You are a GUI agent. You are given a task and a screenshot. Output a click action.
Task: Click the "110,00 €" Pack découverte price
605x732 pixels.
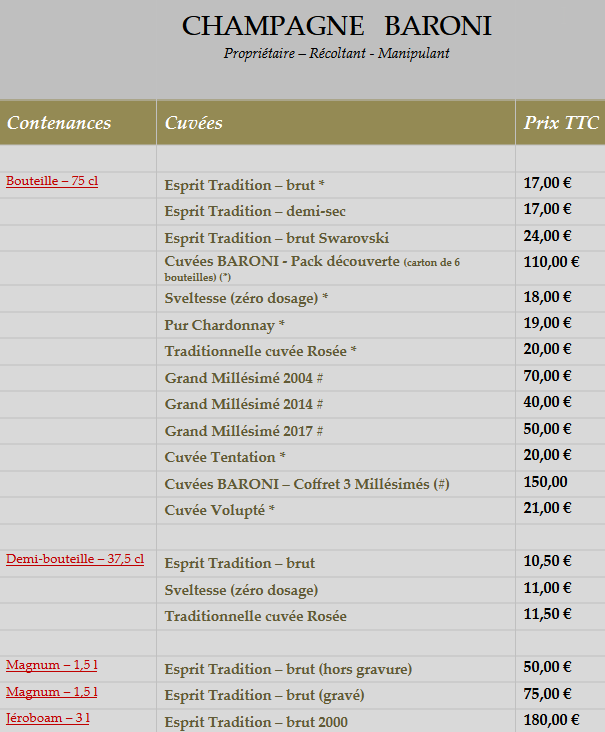(551, 262)
